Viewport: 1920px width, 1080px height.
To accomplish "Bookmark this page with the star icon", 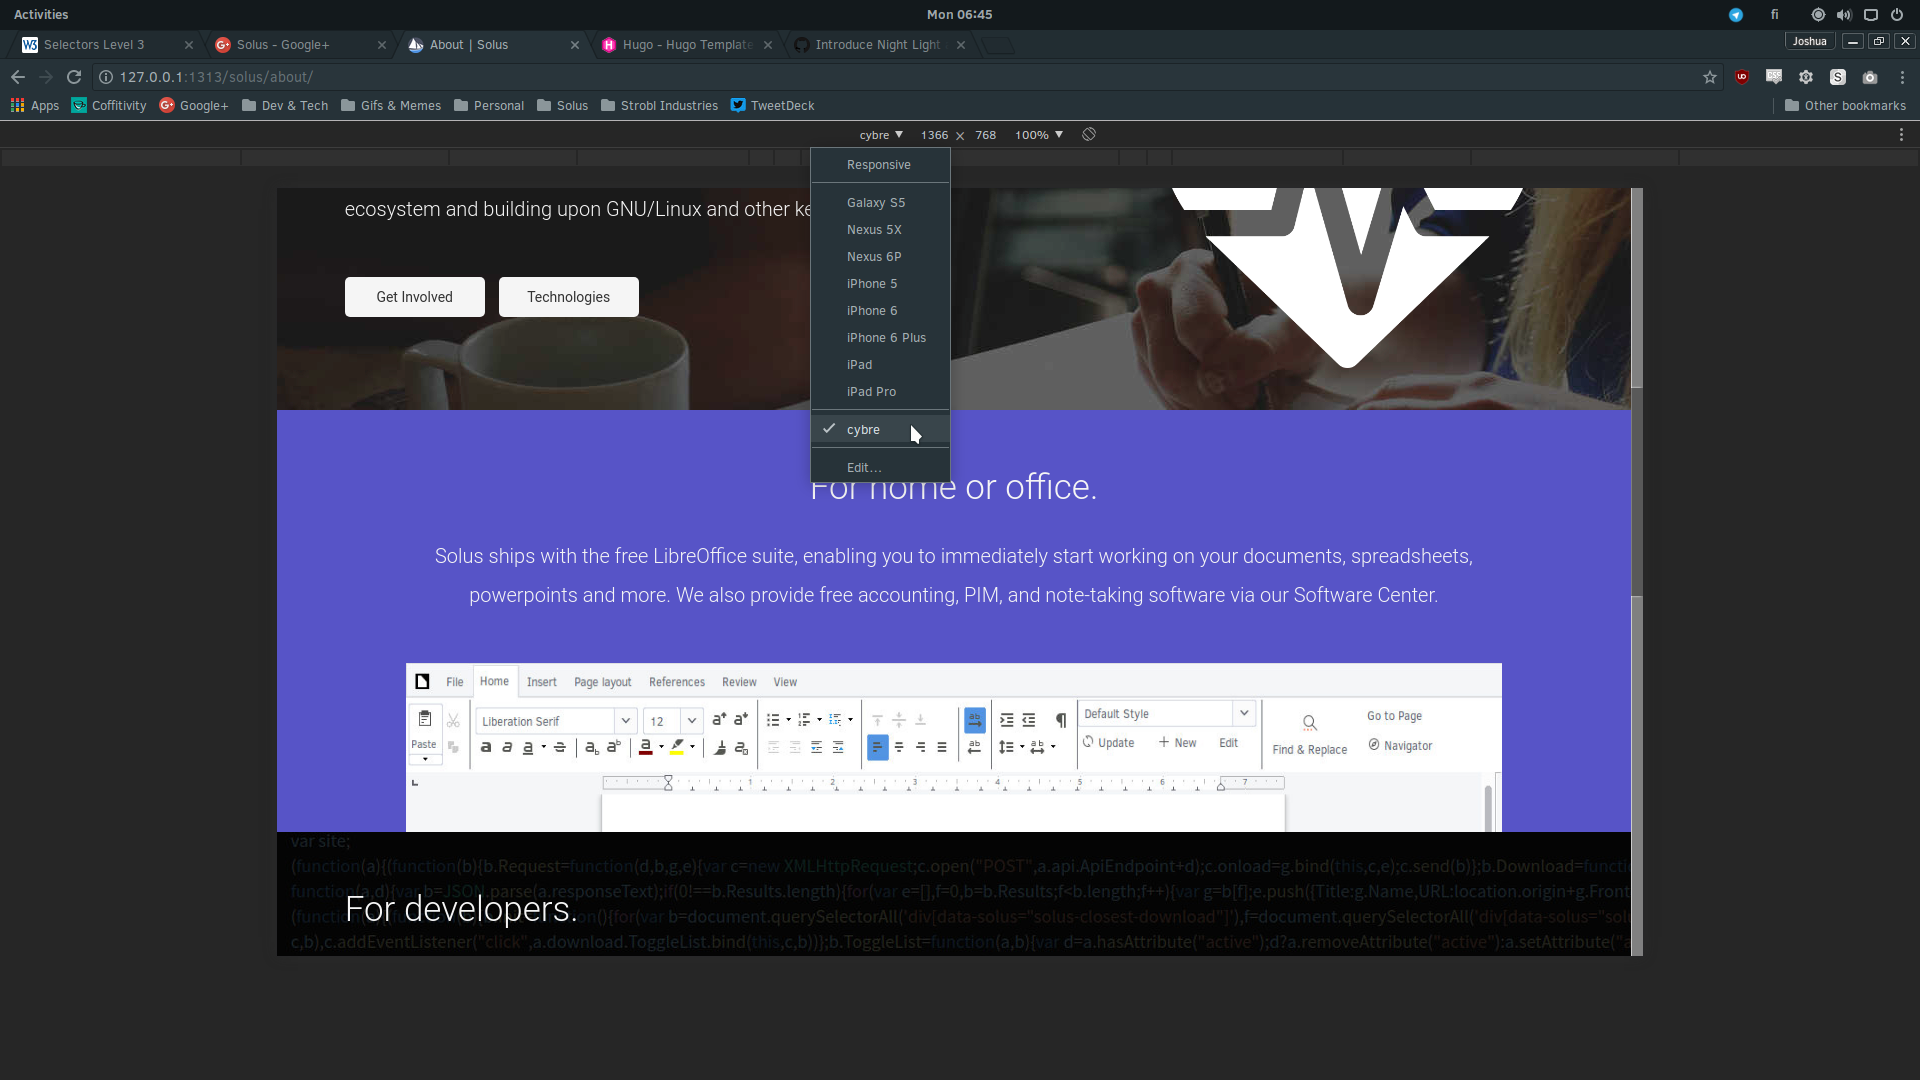I will tap(1710, 77).
